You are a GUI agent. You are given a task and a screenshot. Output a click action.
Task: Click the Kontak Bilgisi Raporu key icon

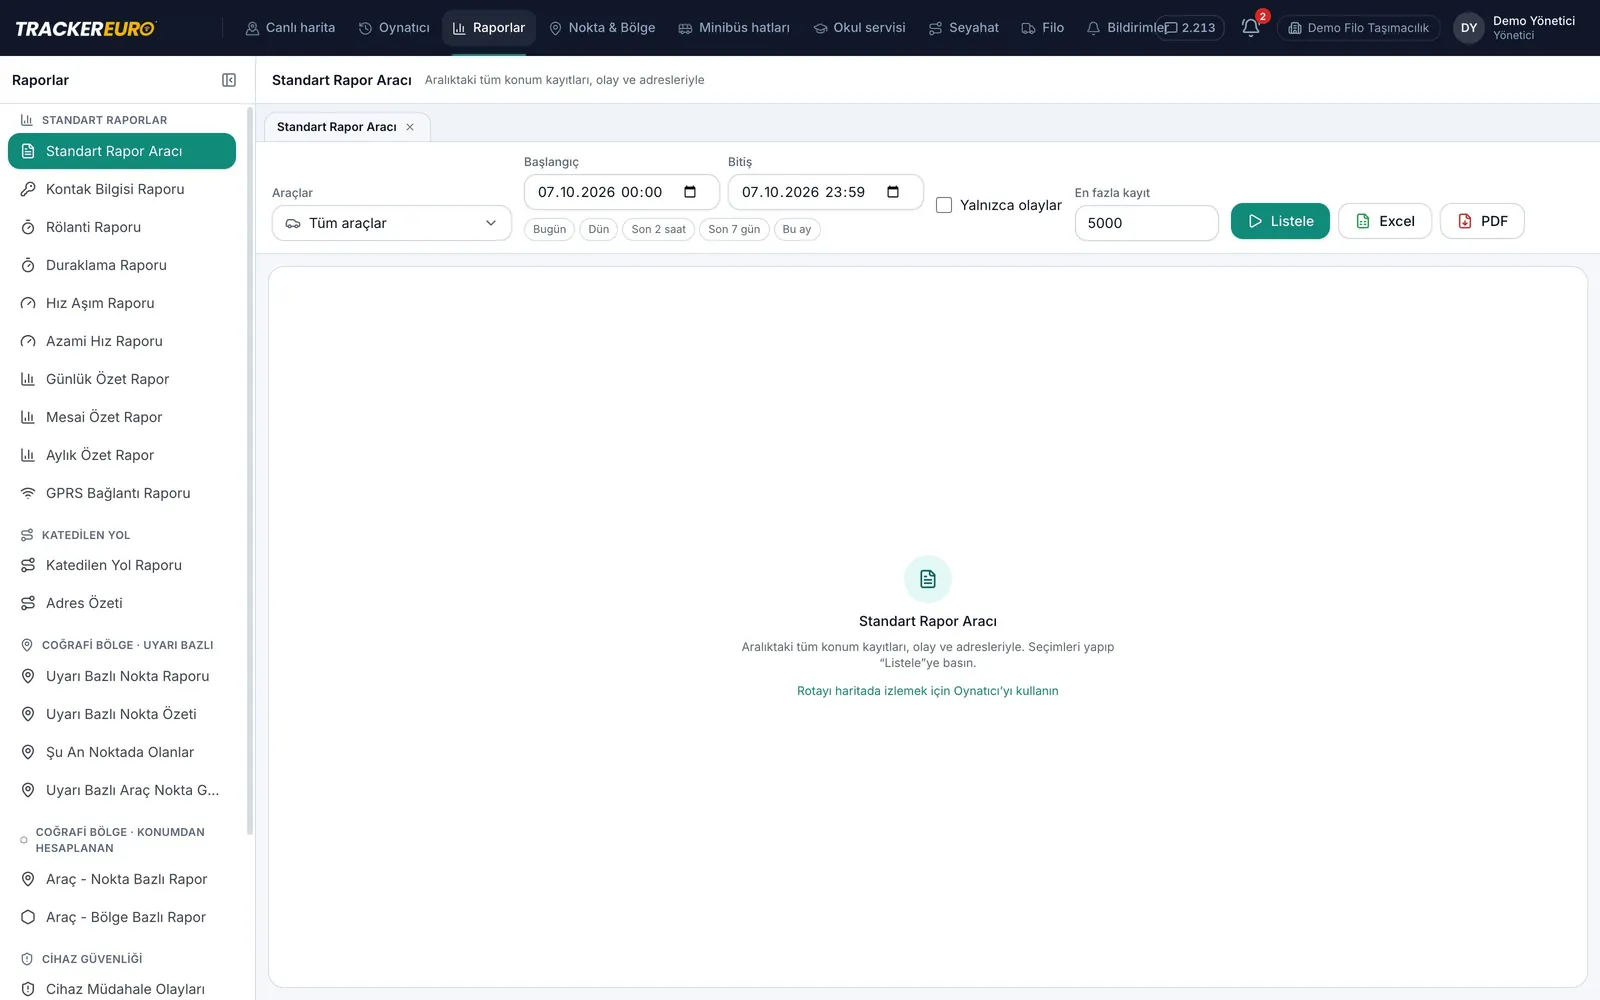(28, 189)
